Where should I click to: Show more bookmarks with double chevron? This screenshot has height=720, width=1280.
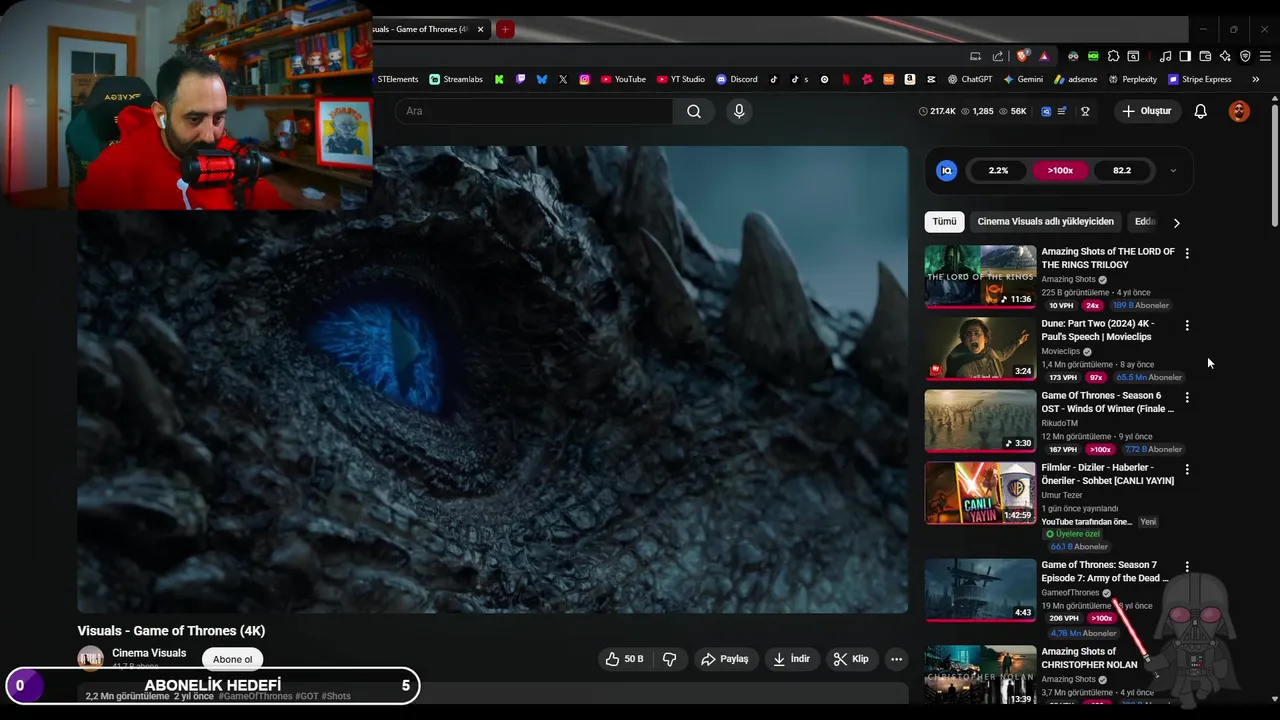[x=1255, y=79]
